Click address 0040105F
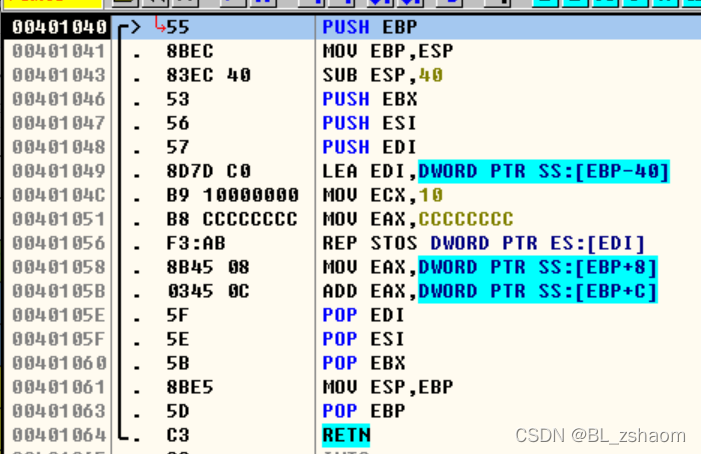The height and width of the screenshot is (454, 701). [x=59, y=340]
